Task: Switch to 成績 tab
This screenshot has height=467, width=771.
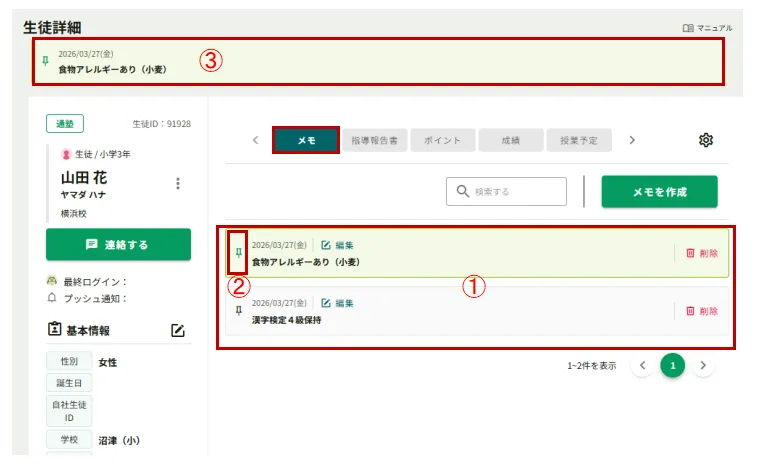Action: click(x=510, y=141)
